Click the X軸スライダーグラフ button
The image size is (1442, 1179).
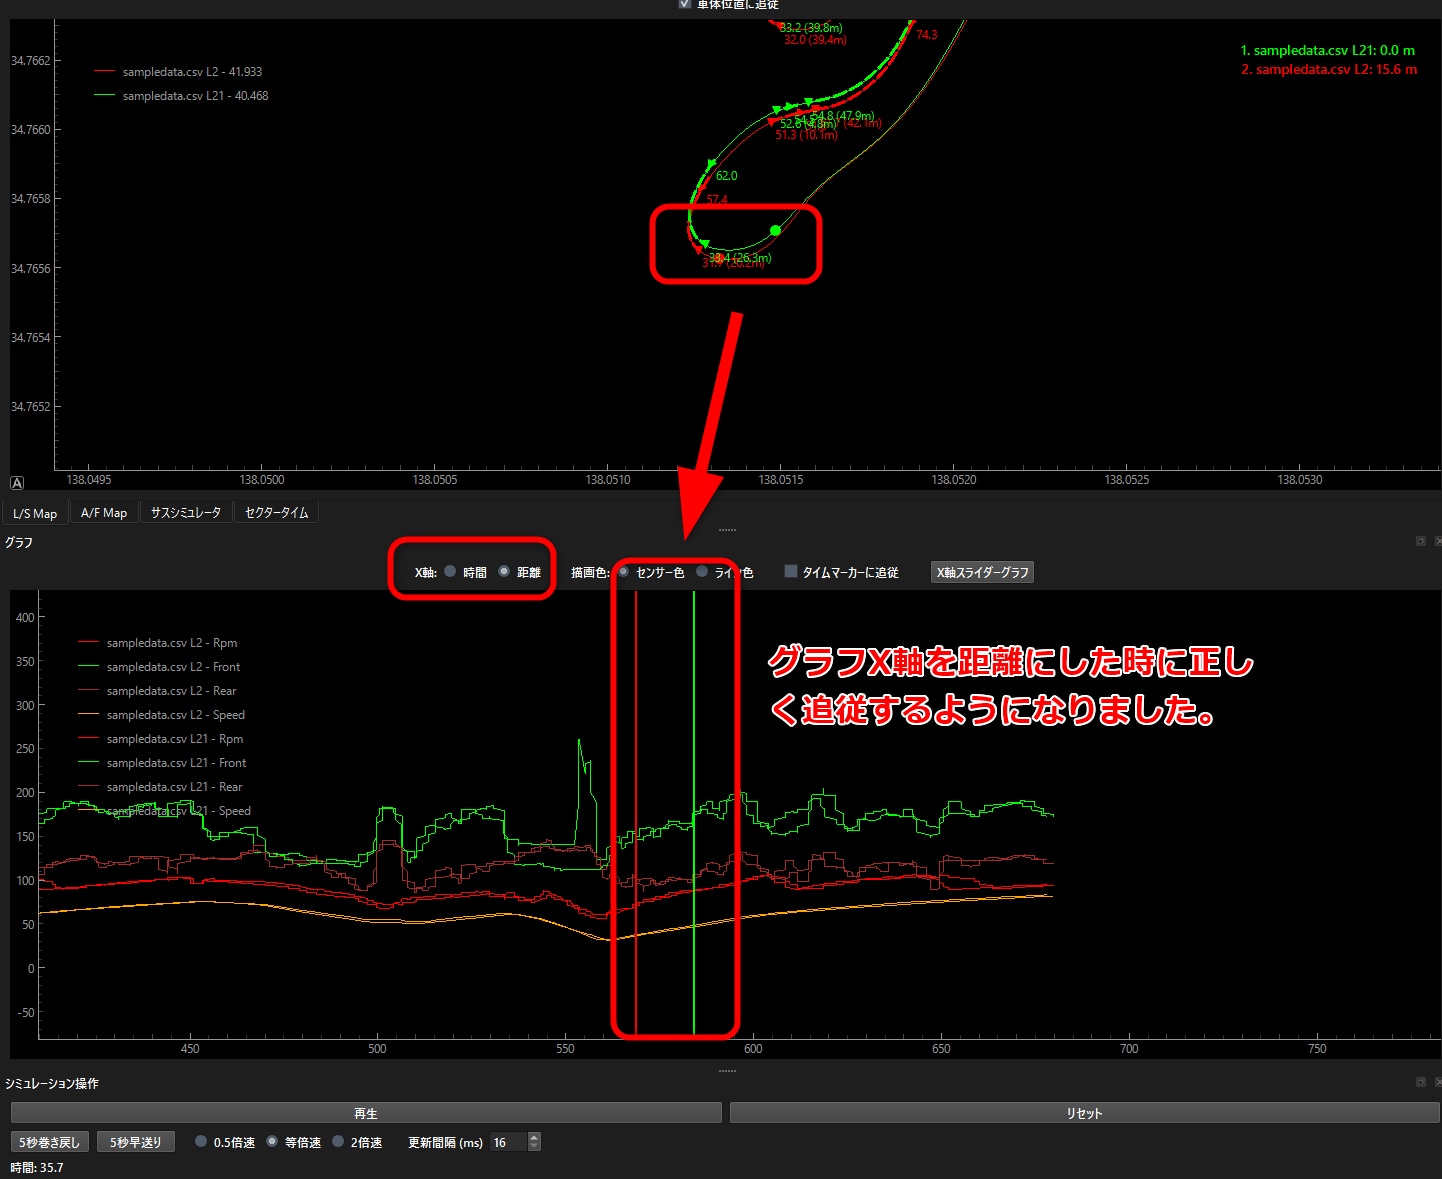[982, 572]
